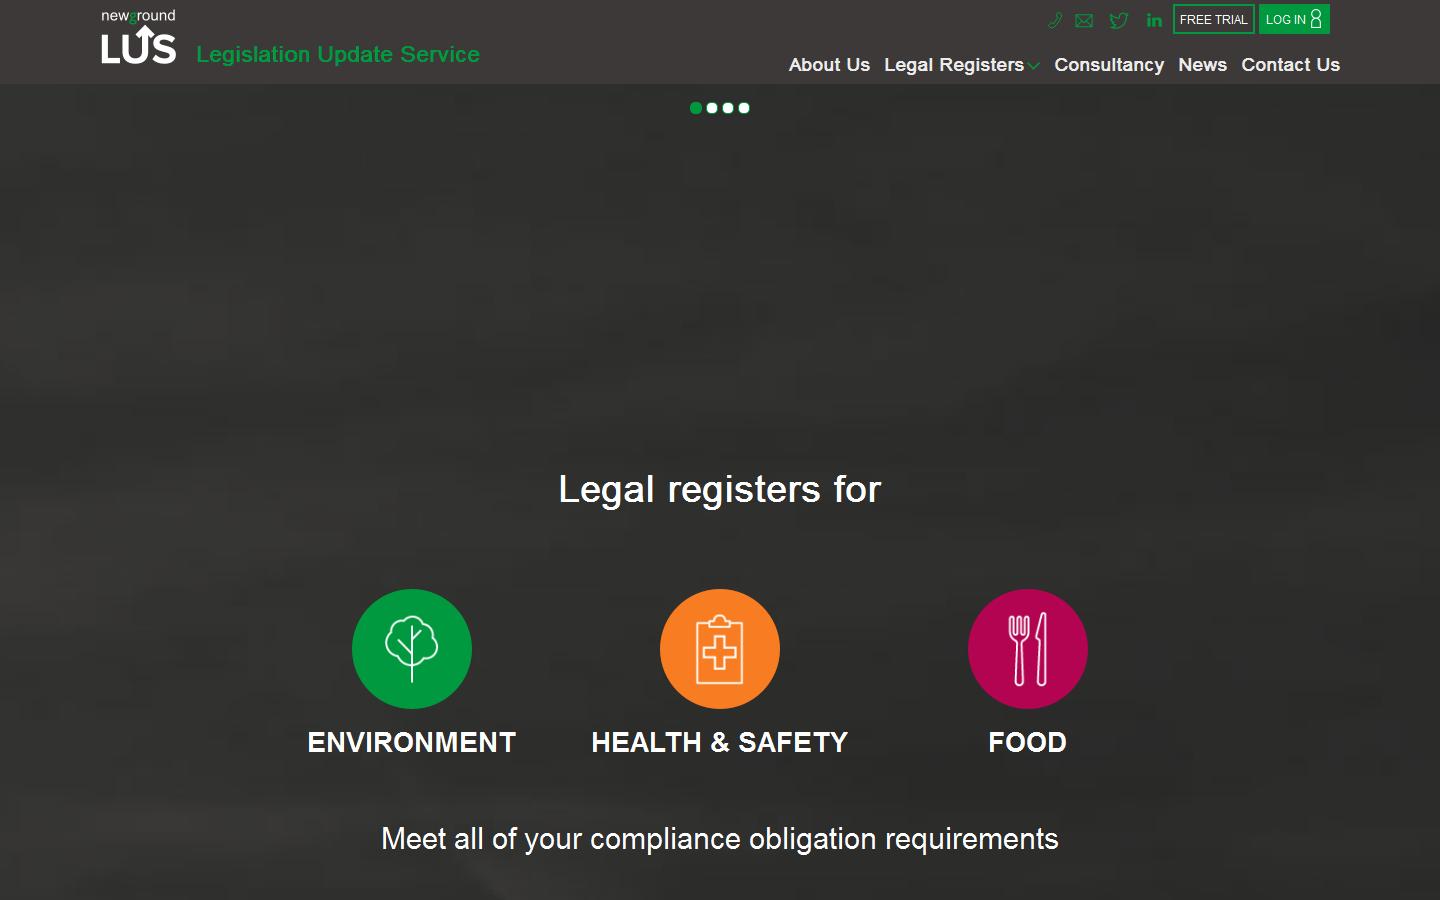The height and width of the screenshot is (900, 1440).
Task: Open the email envelope icon
Action: tap(1084, 20)
